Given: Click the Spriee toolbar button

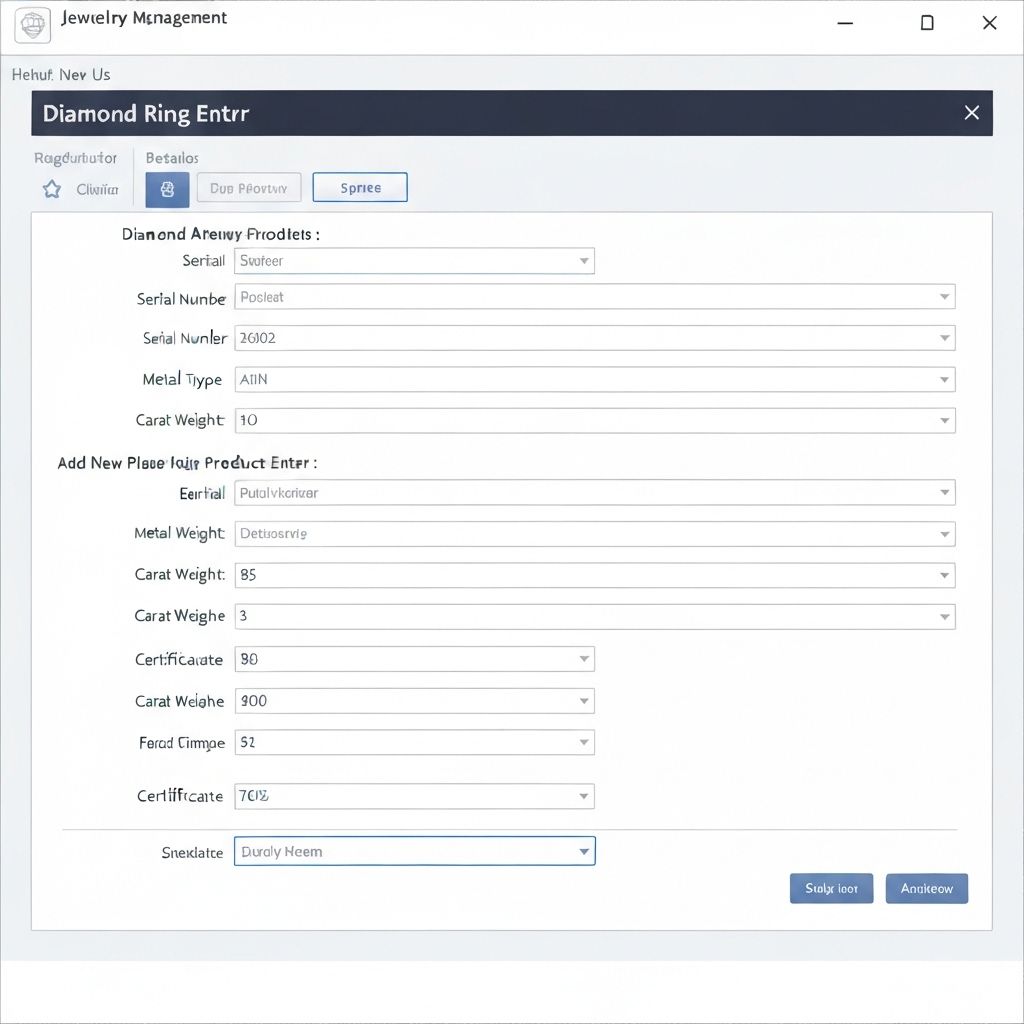Looking at the screenshot, I should (360, 188).
